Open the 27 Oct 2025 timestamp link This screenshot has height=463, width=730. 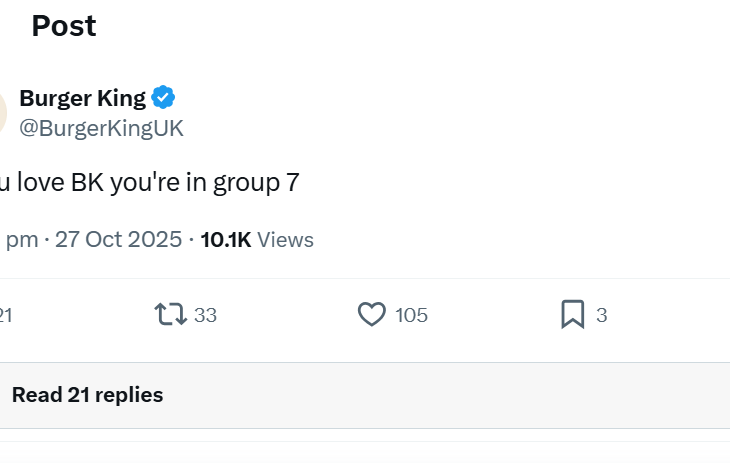click(x=118, y=240)
